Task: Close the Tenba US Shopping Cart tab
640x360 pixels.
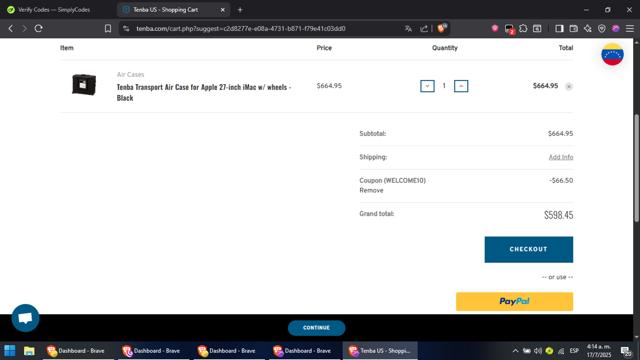Action: click(x=222, y=9)
